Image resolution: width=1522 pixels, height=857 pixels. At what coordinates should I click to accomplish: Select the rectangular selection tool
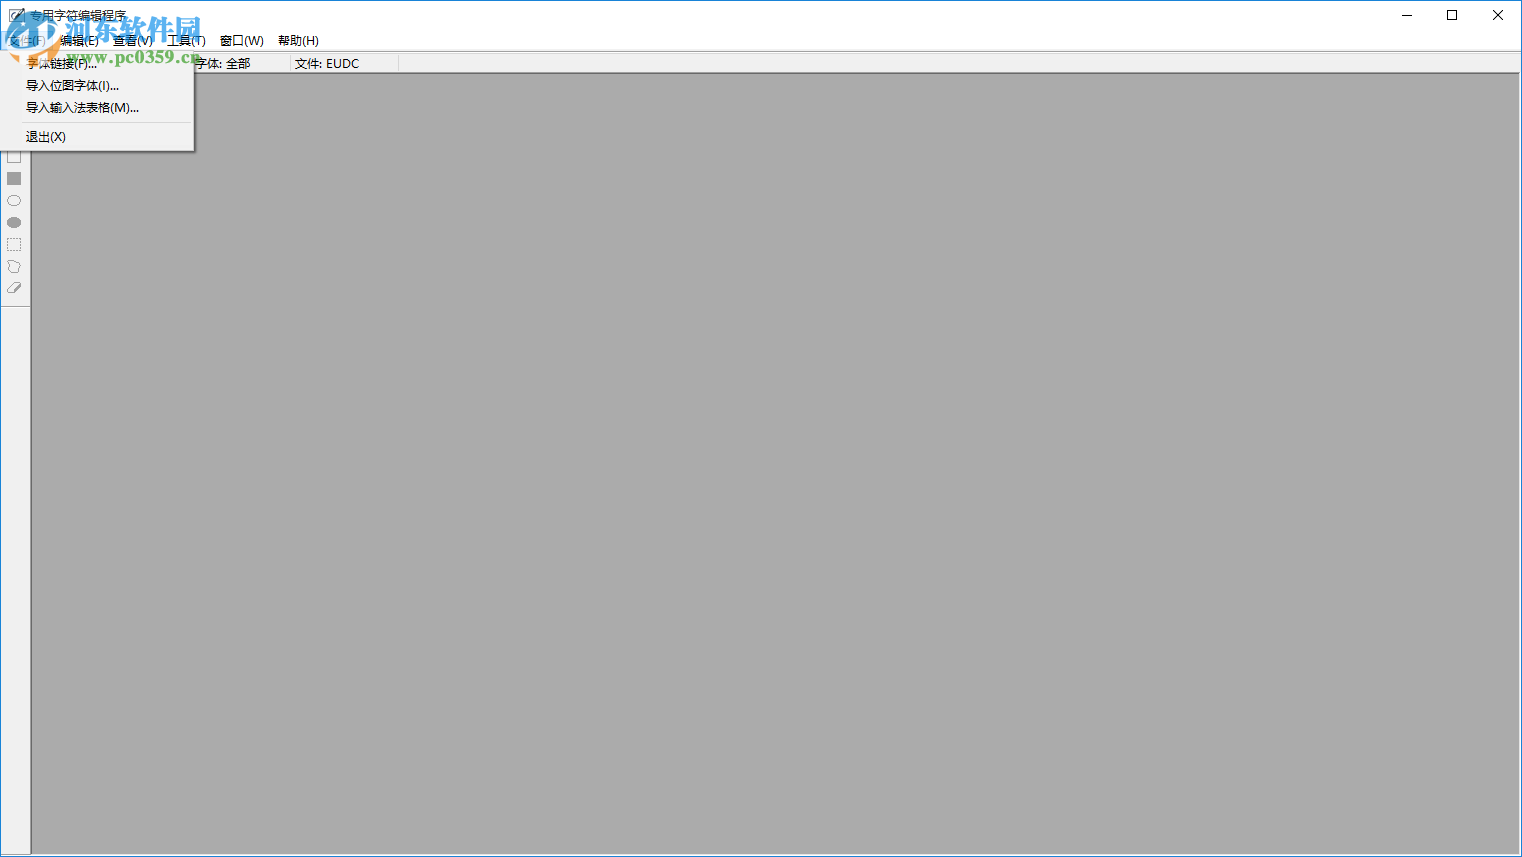coord(14,245)
